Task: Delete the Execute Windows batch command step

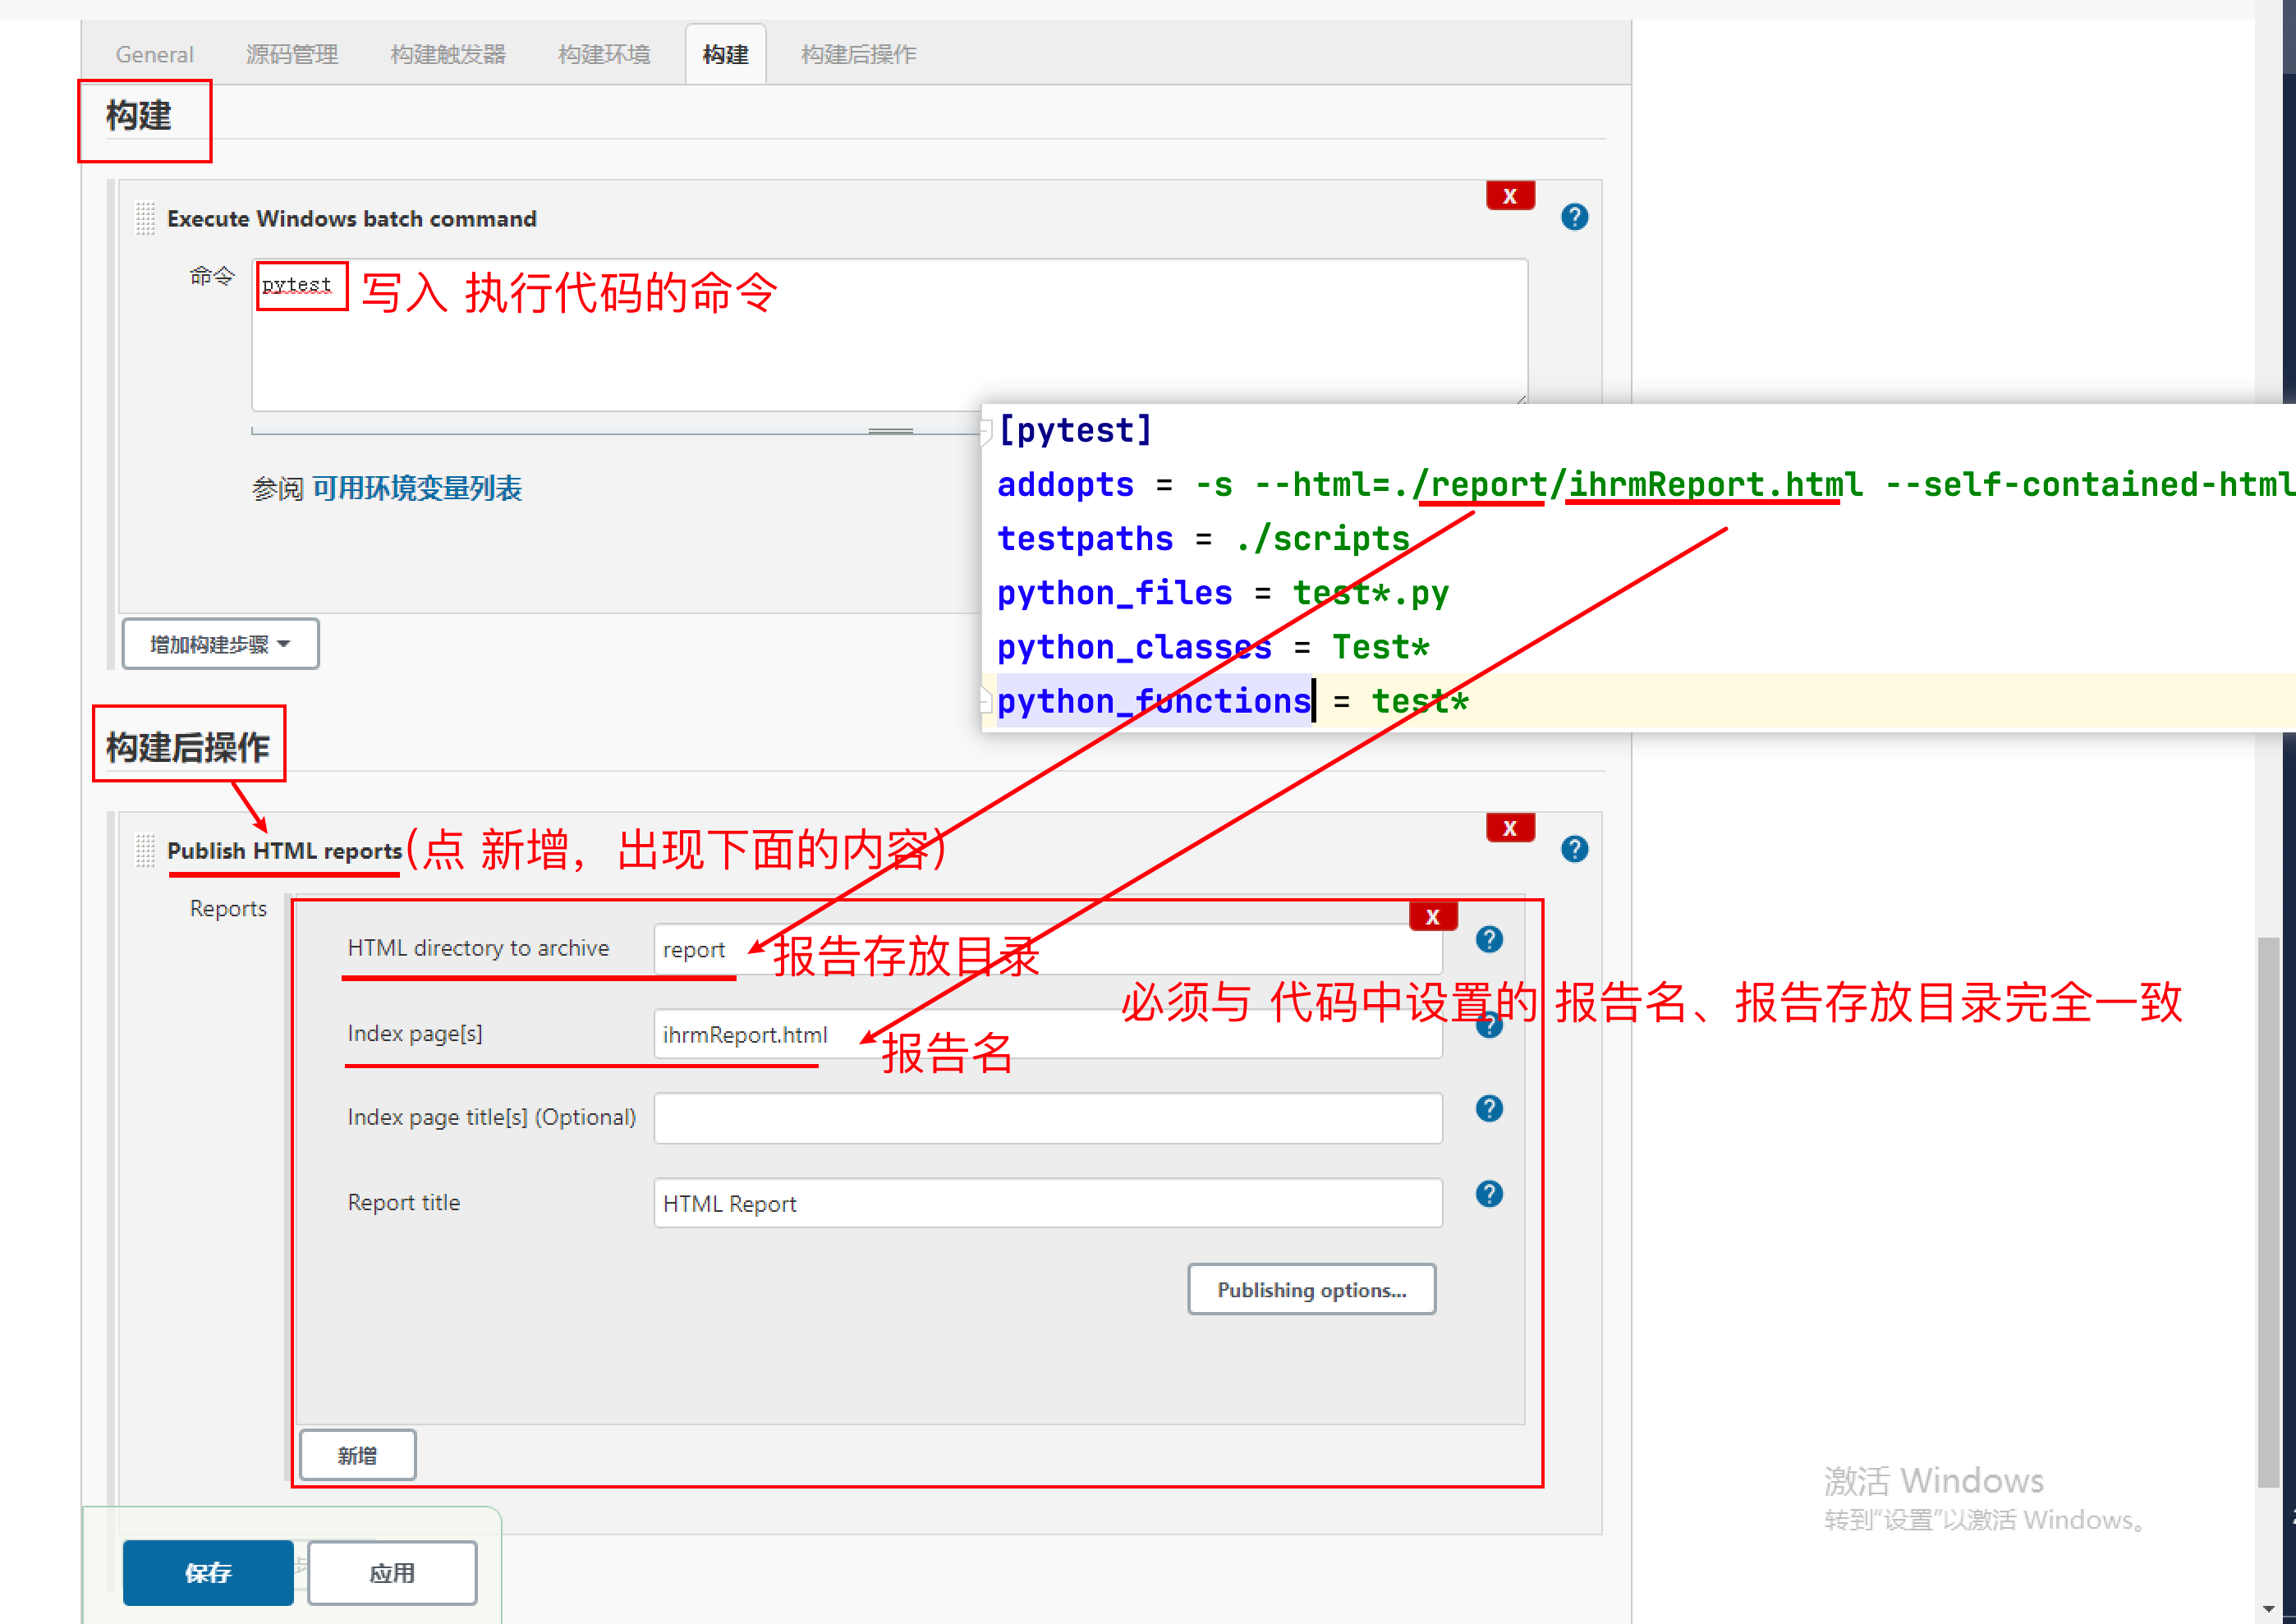Action: pyautogui.click(x=1509, y=196)
